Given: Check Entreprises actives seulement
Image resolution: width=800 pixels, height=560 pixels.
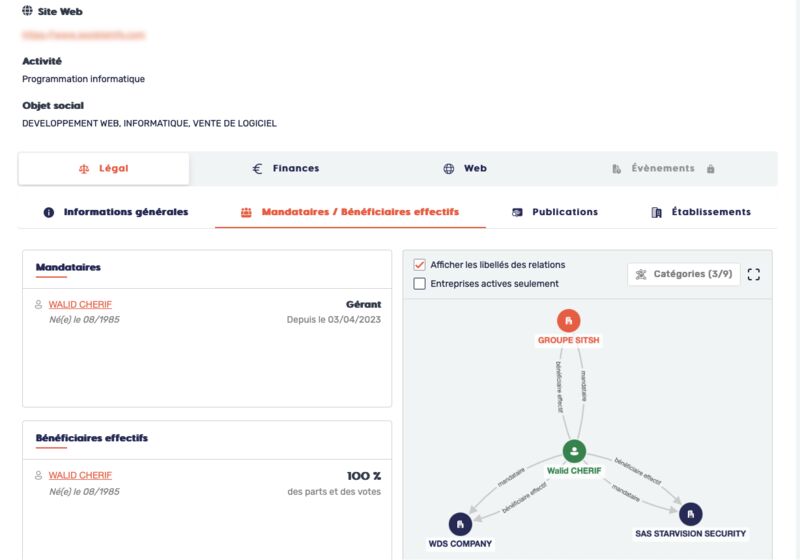Looking at the screenshot, I should (419, 284).
